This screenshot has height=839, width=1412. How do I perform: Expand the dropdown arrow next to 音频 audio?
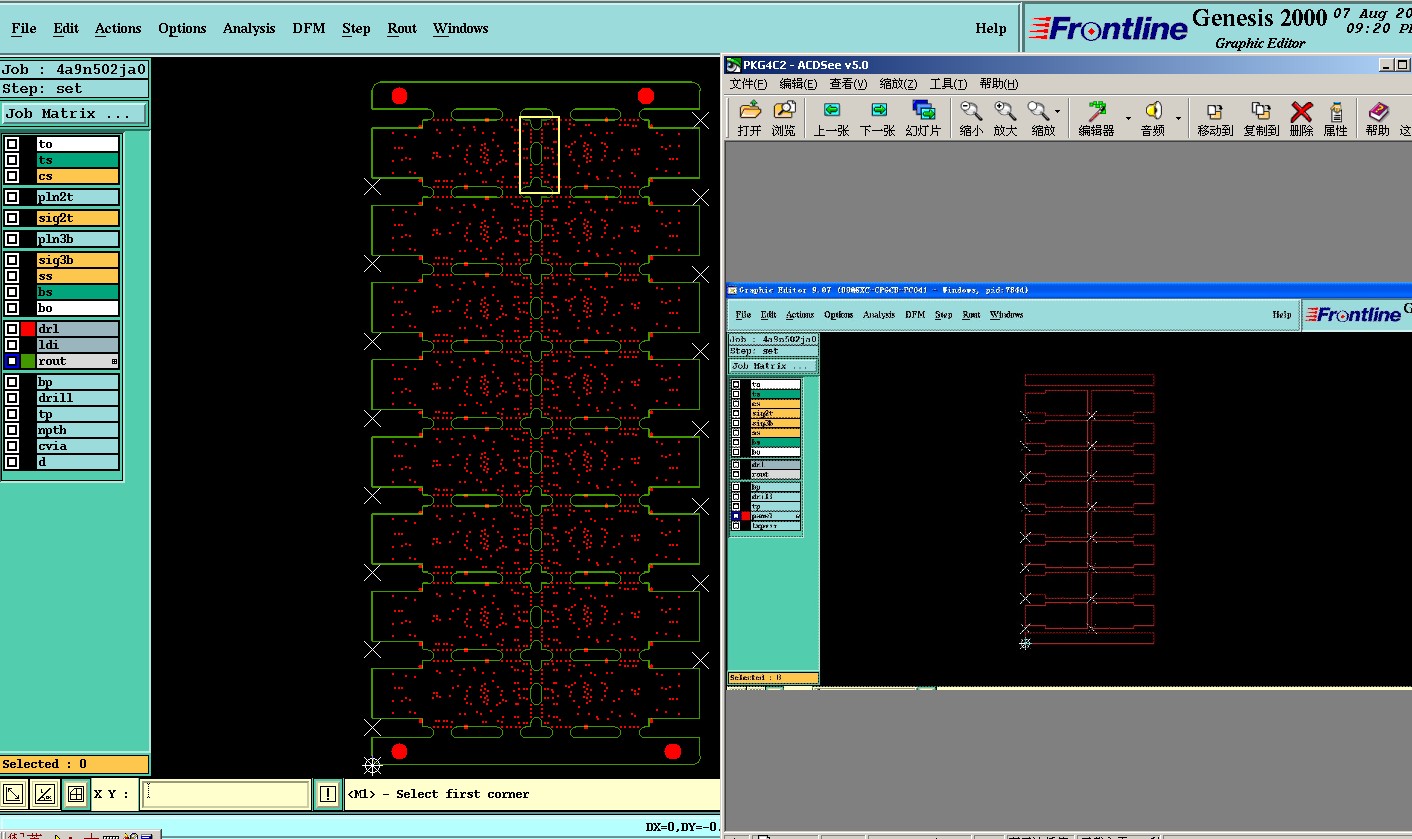pyautogui.click(x=1178, y=117)
